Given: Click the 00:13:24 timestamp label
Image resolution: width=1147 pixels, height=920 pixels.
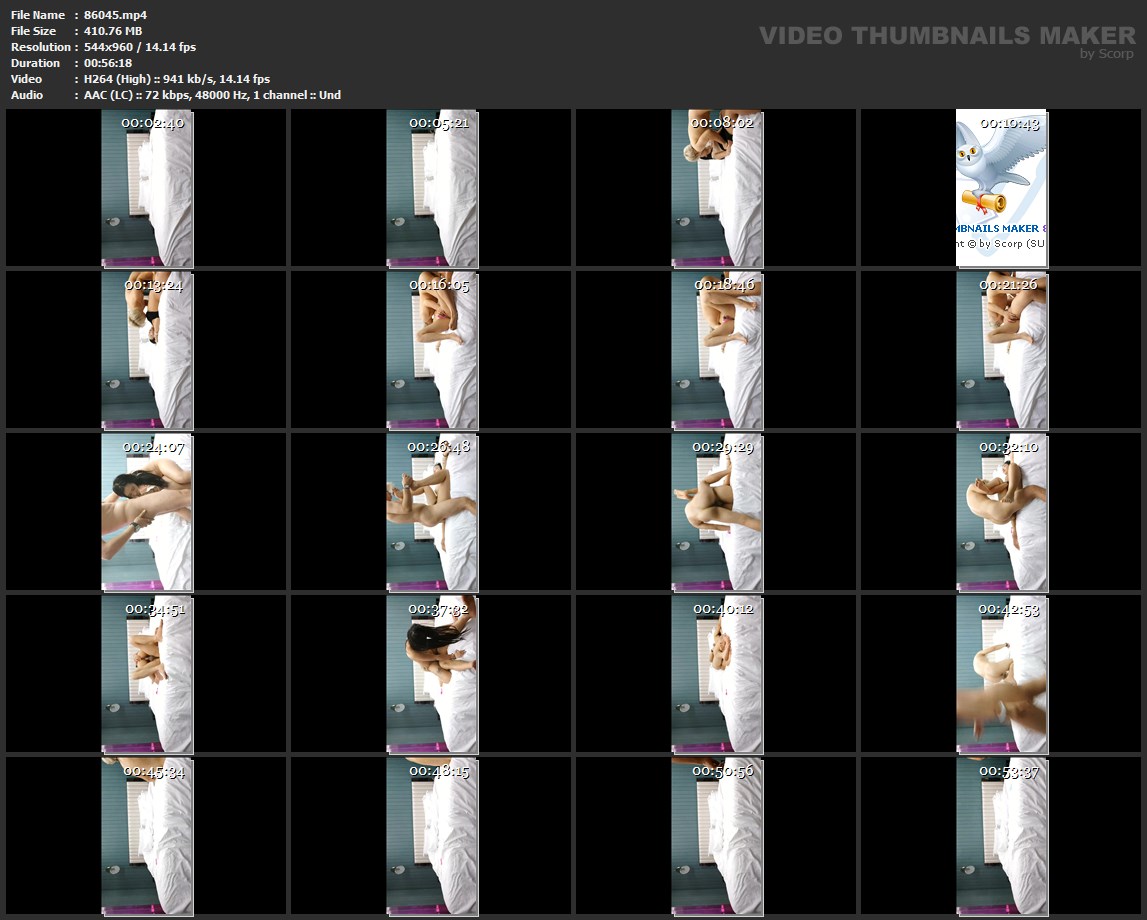Looking at the screenshot, I should point(153,285).
